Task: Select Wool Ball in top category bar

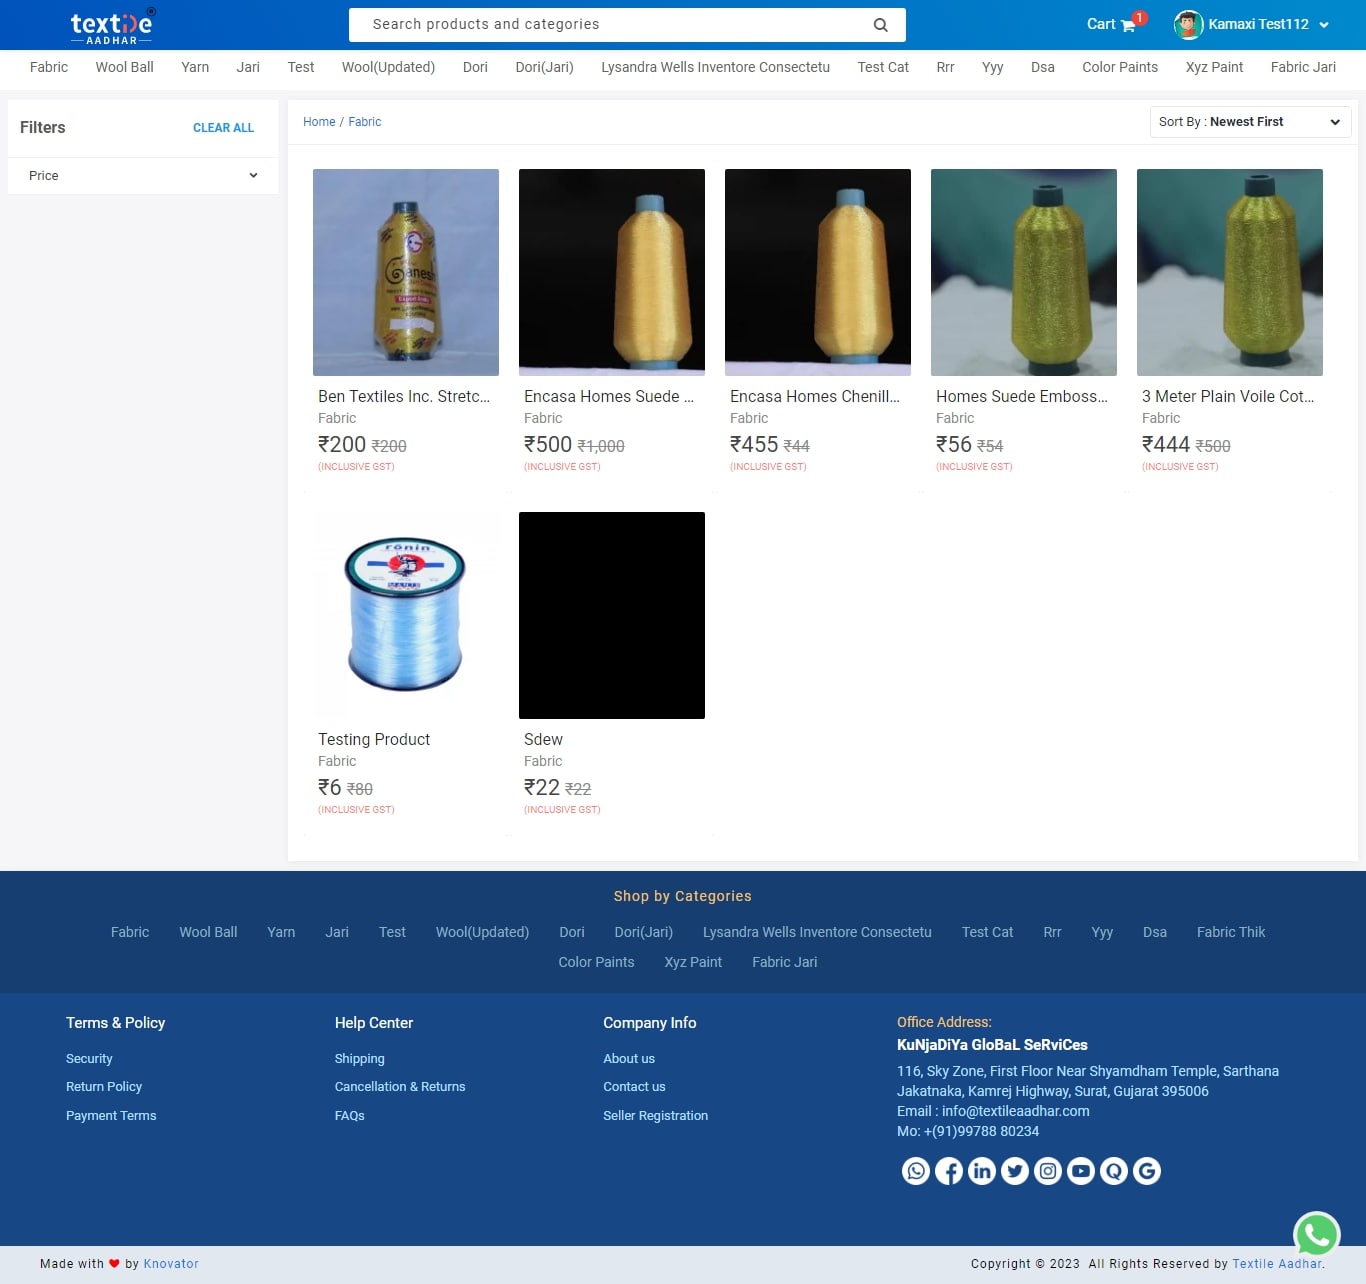Action: point(124,67)
